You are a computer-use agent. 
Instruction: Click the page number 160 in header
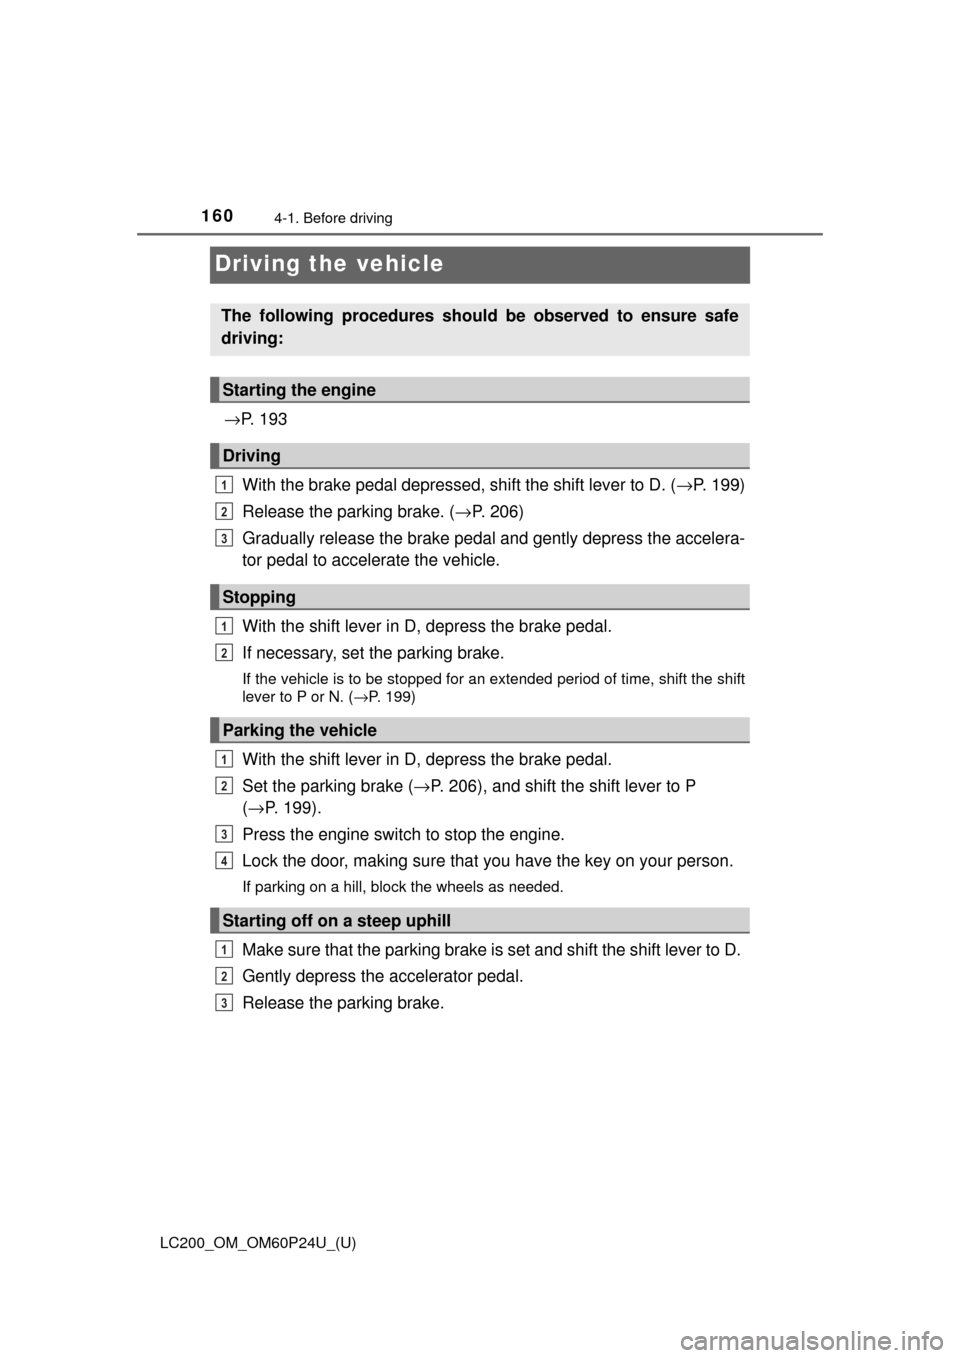pyautogui.click(x=217, y=216)
